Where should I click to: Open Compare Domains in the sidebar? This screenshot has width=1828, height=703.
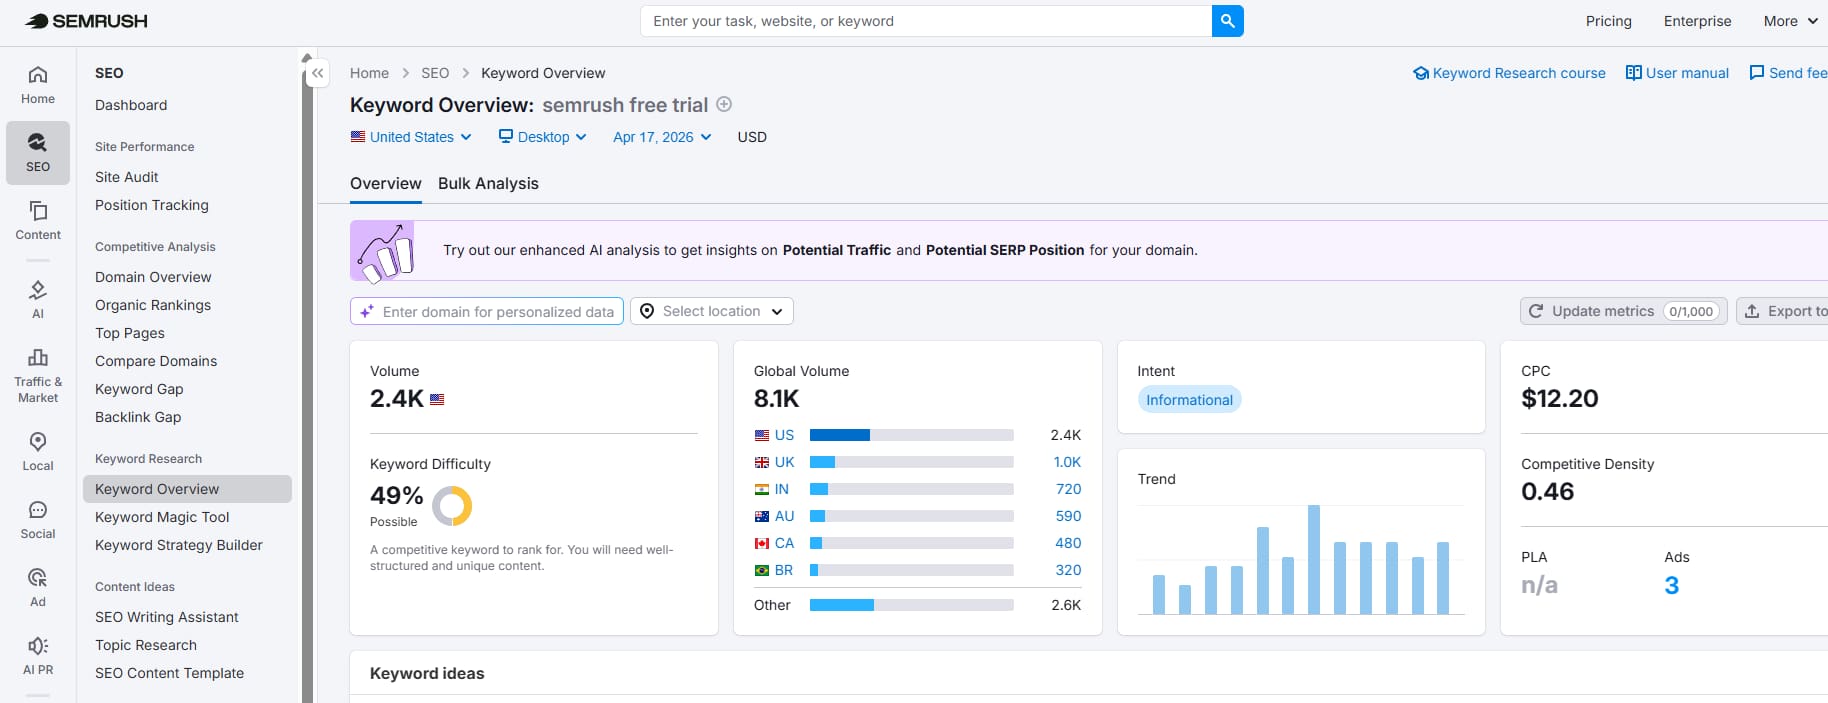[156, 361]
